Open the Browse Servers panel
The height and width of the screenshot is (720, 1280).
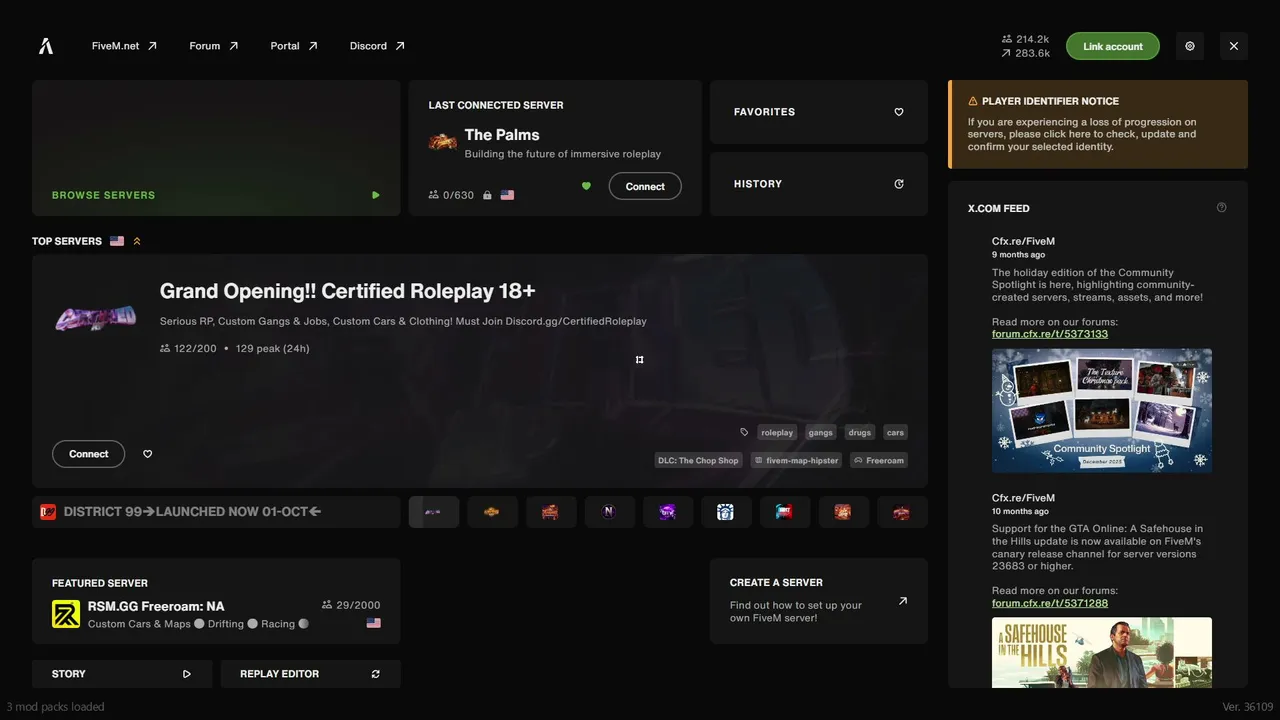216,148
